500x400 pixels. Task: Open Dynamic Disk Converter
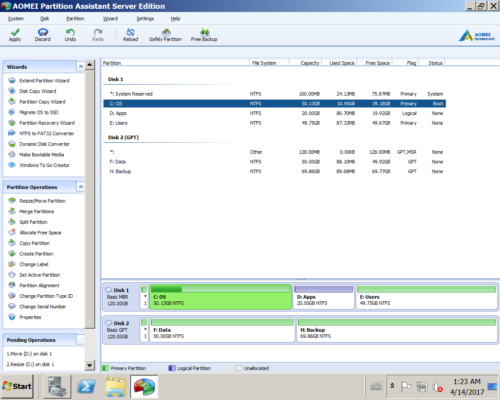(x=39, y=144)
